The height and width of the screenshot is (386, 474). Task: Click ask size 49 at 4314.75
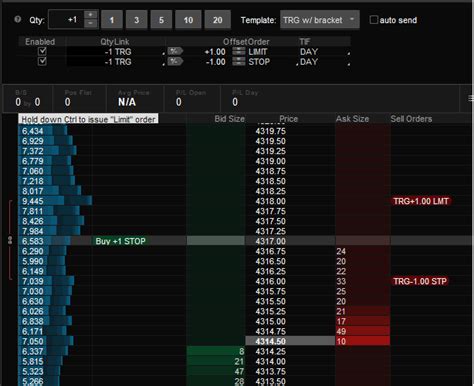coord(363,331)
